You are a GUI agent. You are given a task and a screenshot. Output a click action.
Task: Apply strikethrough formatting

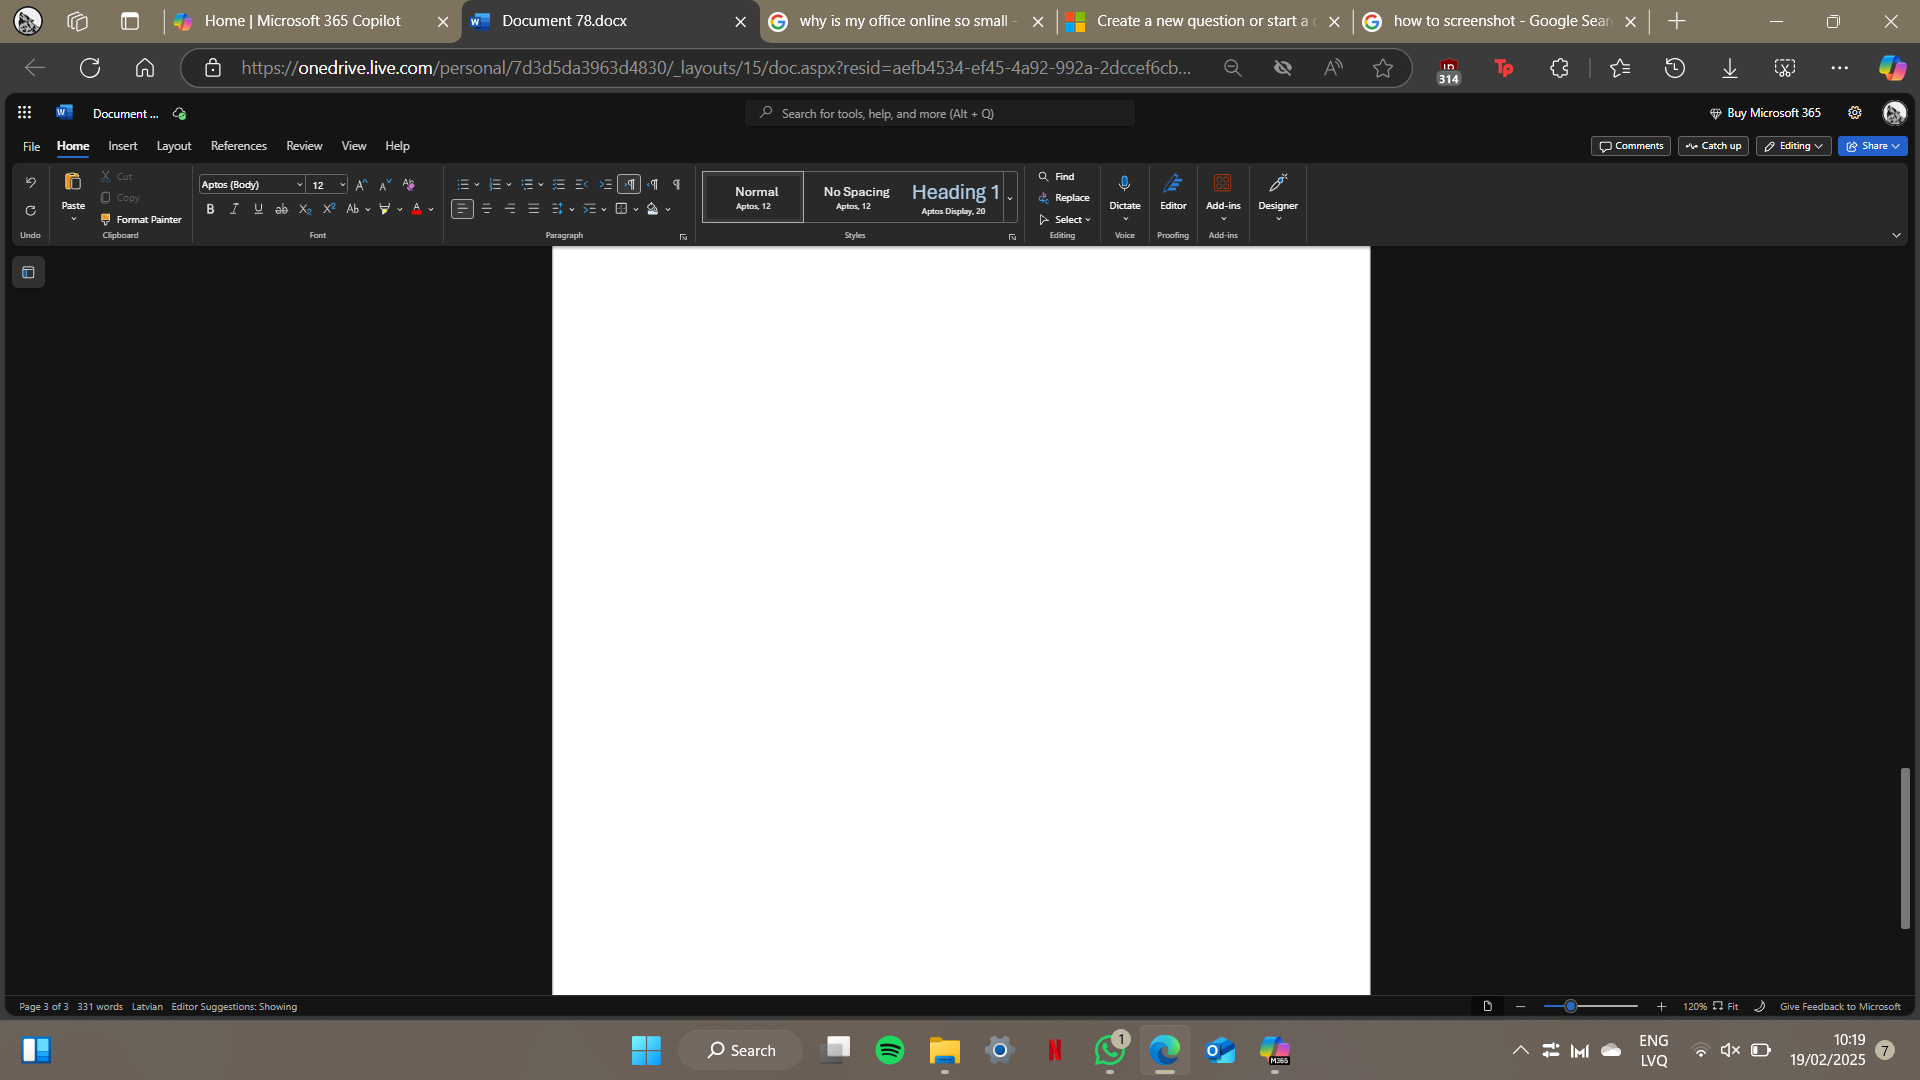click(281, 209)
